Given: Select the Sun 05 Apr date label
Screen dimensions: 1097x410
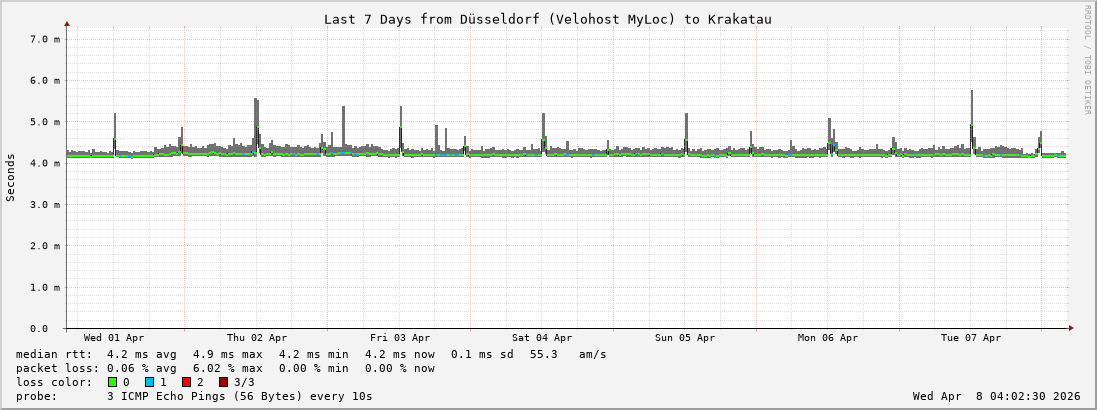Looking at the screenshot, I should (x=685, y=338).
